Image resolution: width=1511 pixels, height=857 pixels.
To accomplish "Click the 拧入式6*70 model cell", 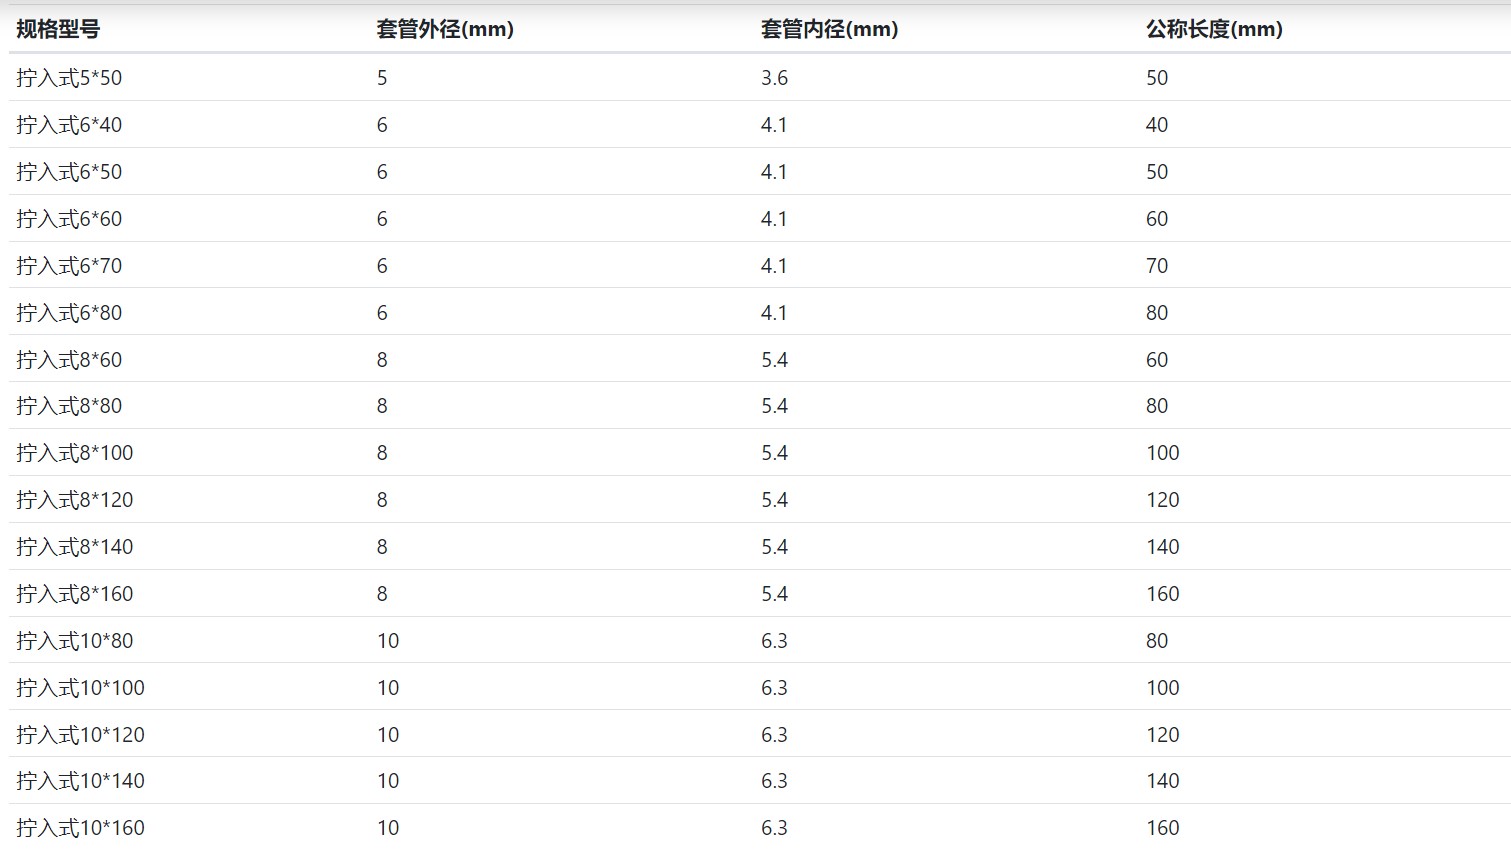I will click(69, 266).
